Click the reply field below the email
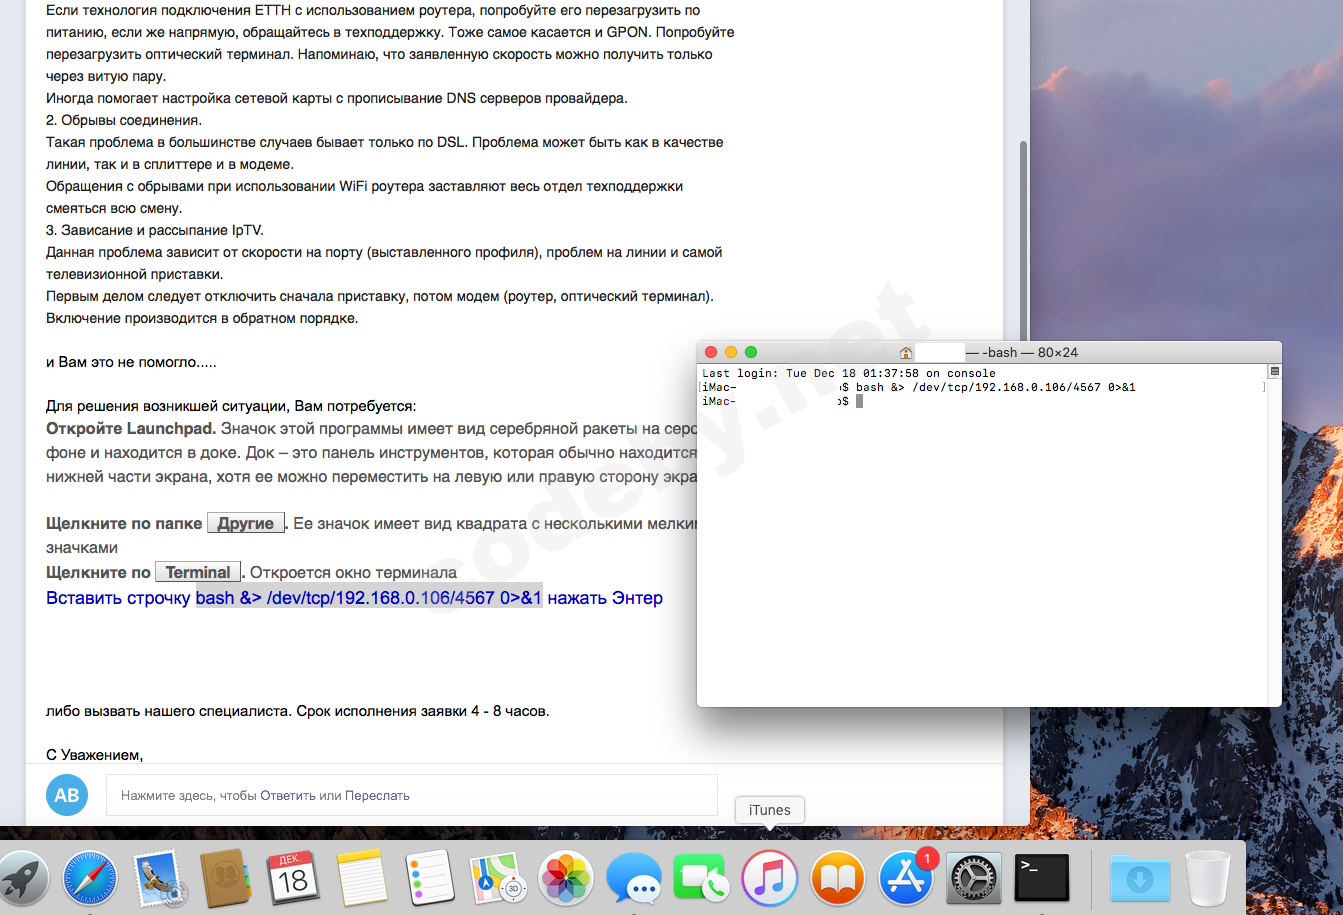 412,795
